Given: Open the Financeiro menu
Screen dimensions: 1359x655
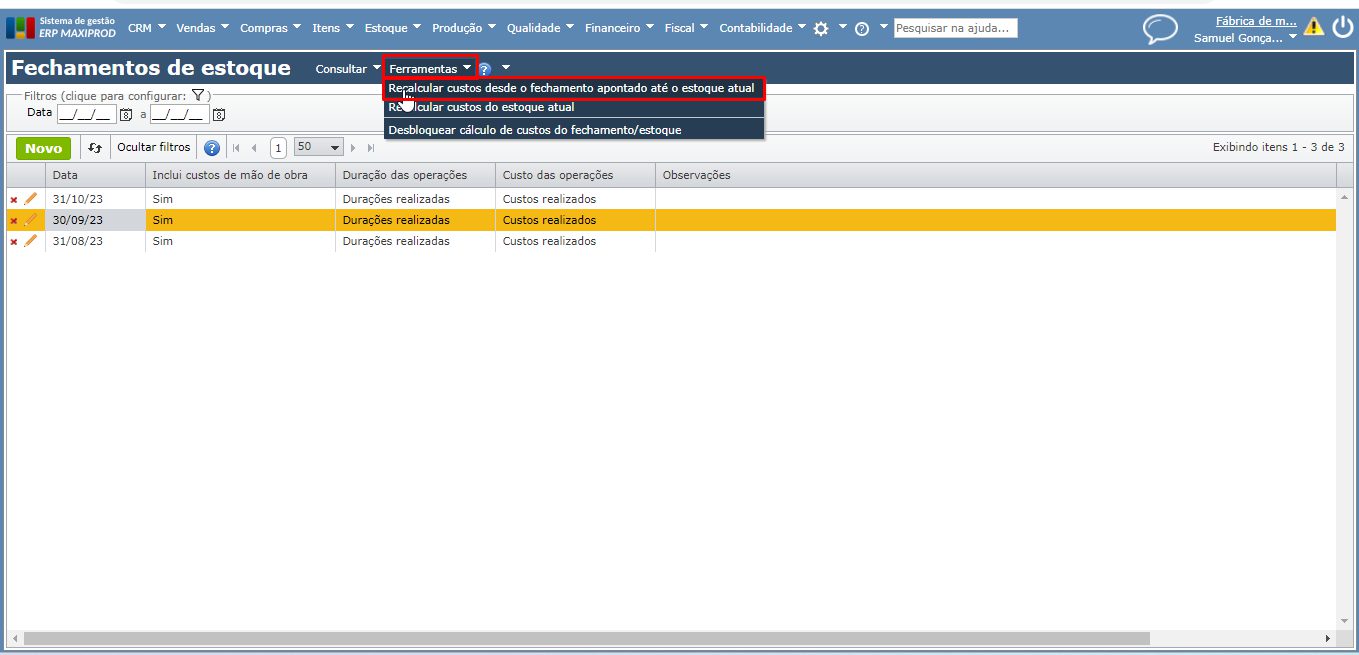Looking at the screenshot, I should (x=619, y=28).
